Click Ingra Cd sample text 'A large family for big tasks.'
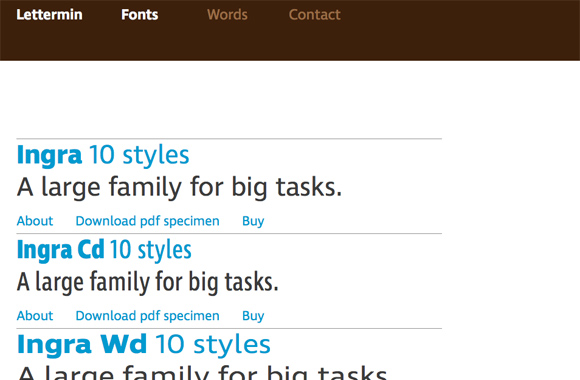Viewport: 580px width, 380px height. tap(147, 282)
